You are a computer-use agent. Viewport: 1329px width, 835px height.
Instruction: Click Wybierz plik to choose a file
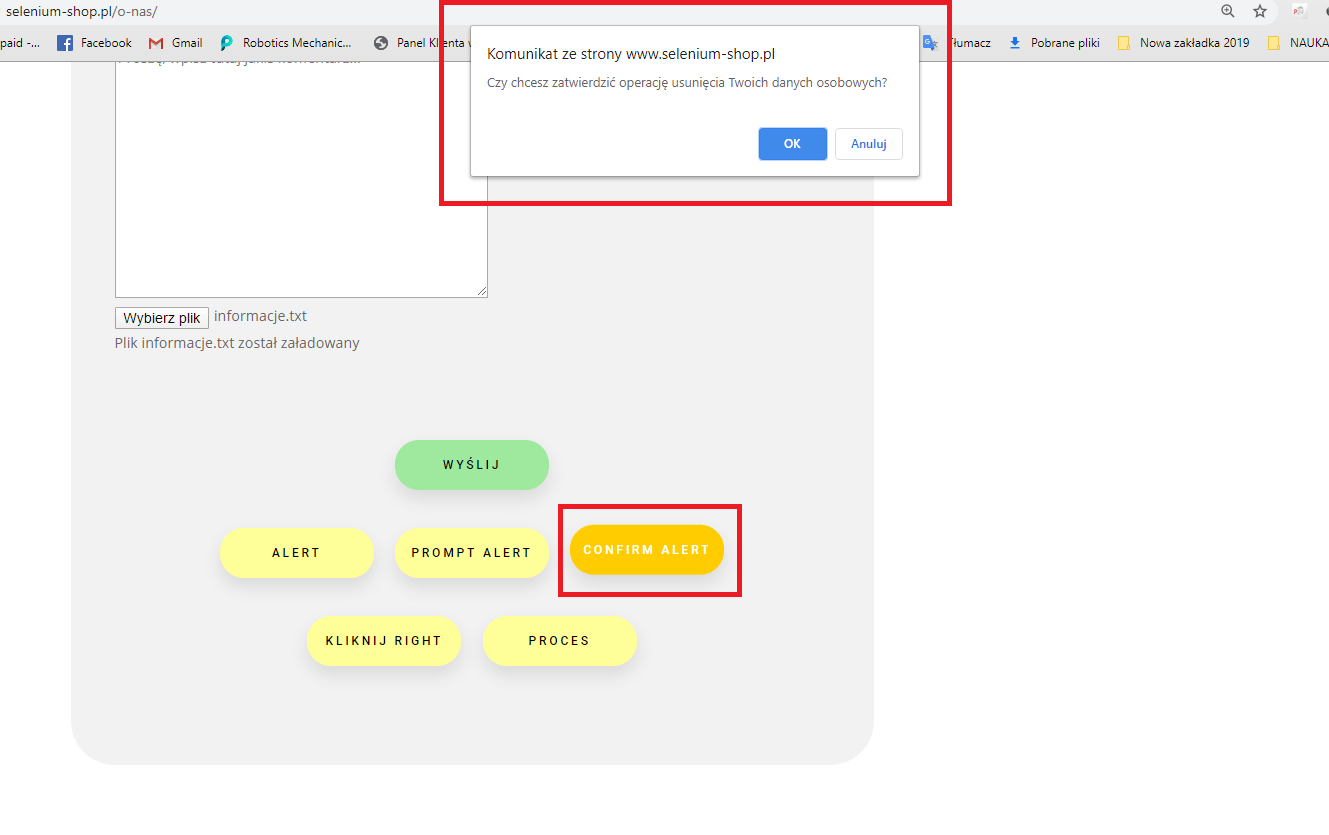162,318
